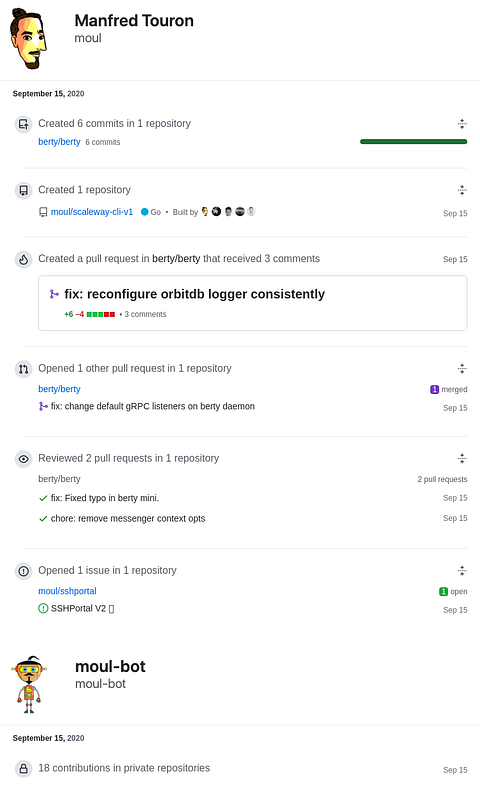
Task: Click the flame icon beside 'Created a pull request'
Action: 23,260
